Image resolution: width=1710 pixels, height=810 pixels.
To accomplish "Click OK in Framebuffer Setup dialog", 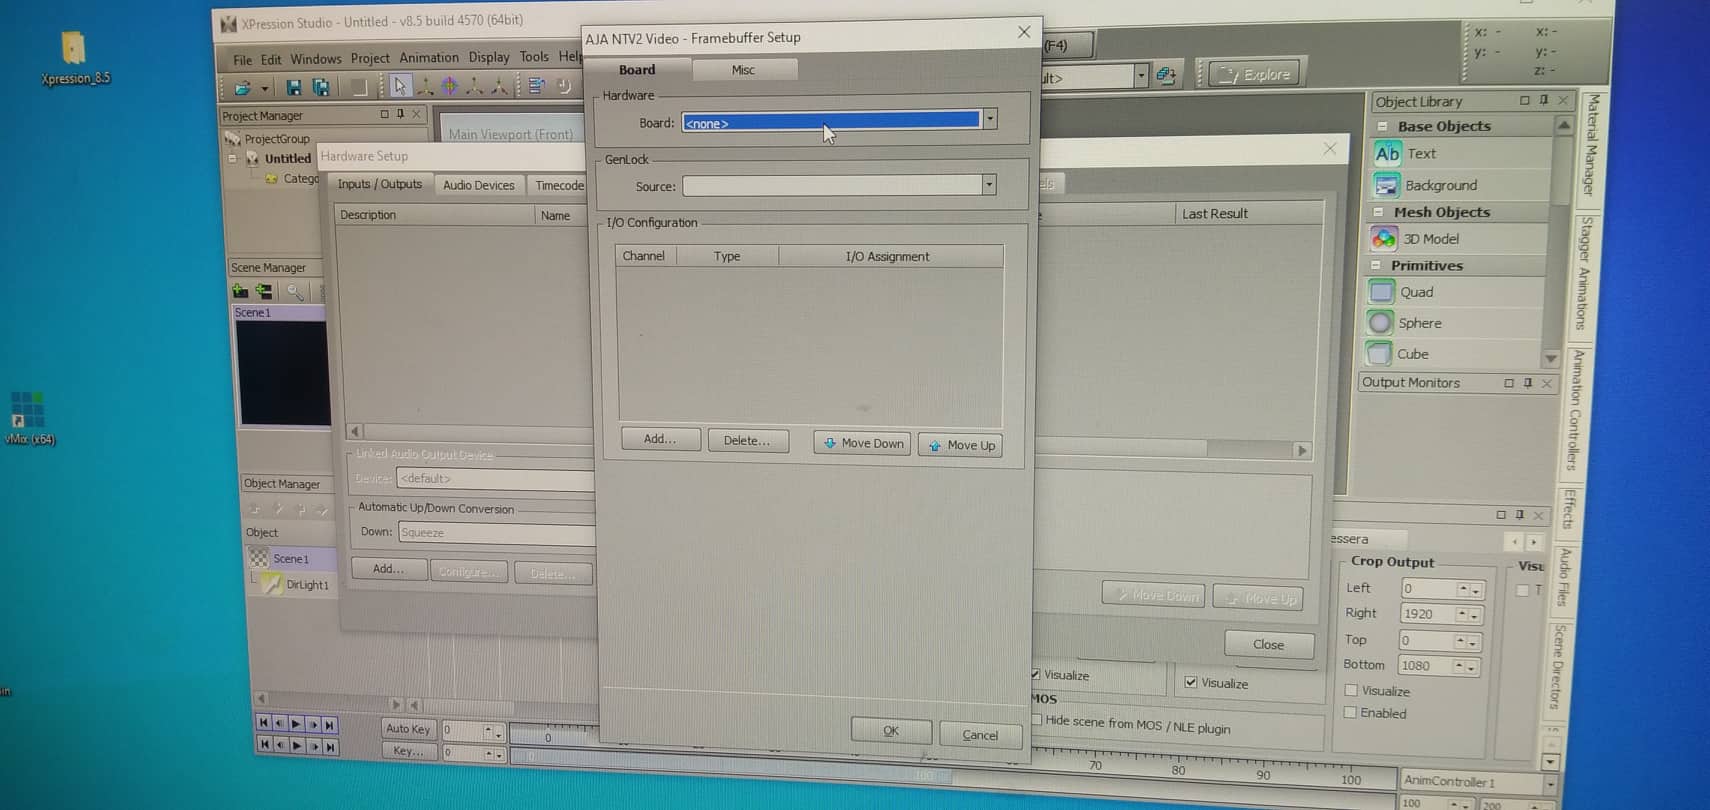I will 891,731.
